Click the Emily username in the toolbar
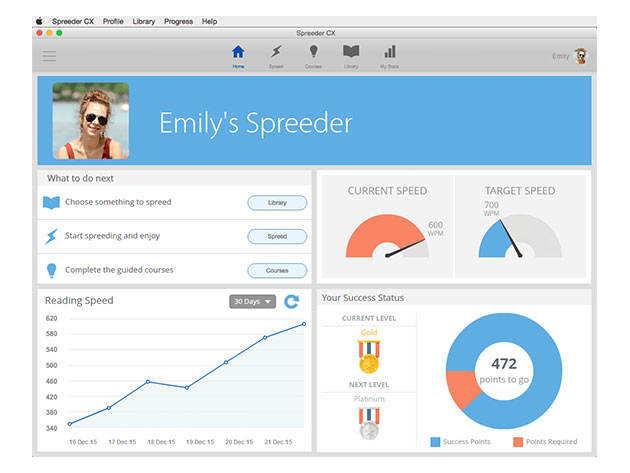This screenshot has width=630, height=473. pyautogui.click(x=560, y=56)
